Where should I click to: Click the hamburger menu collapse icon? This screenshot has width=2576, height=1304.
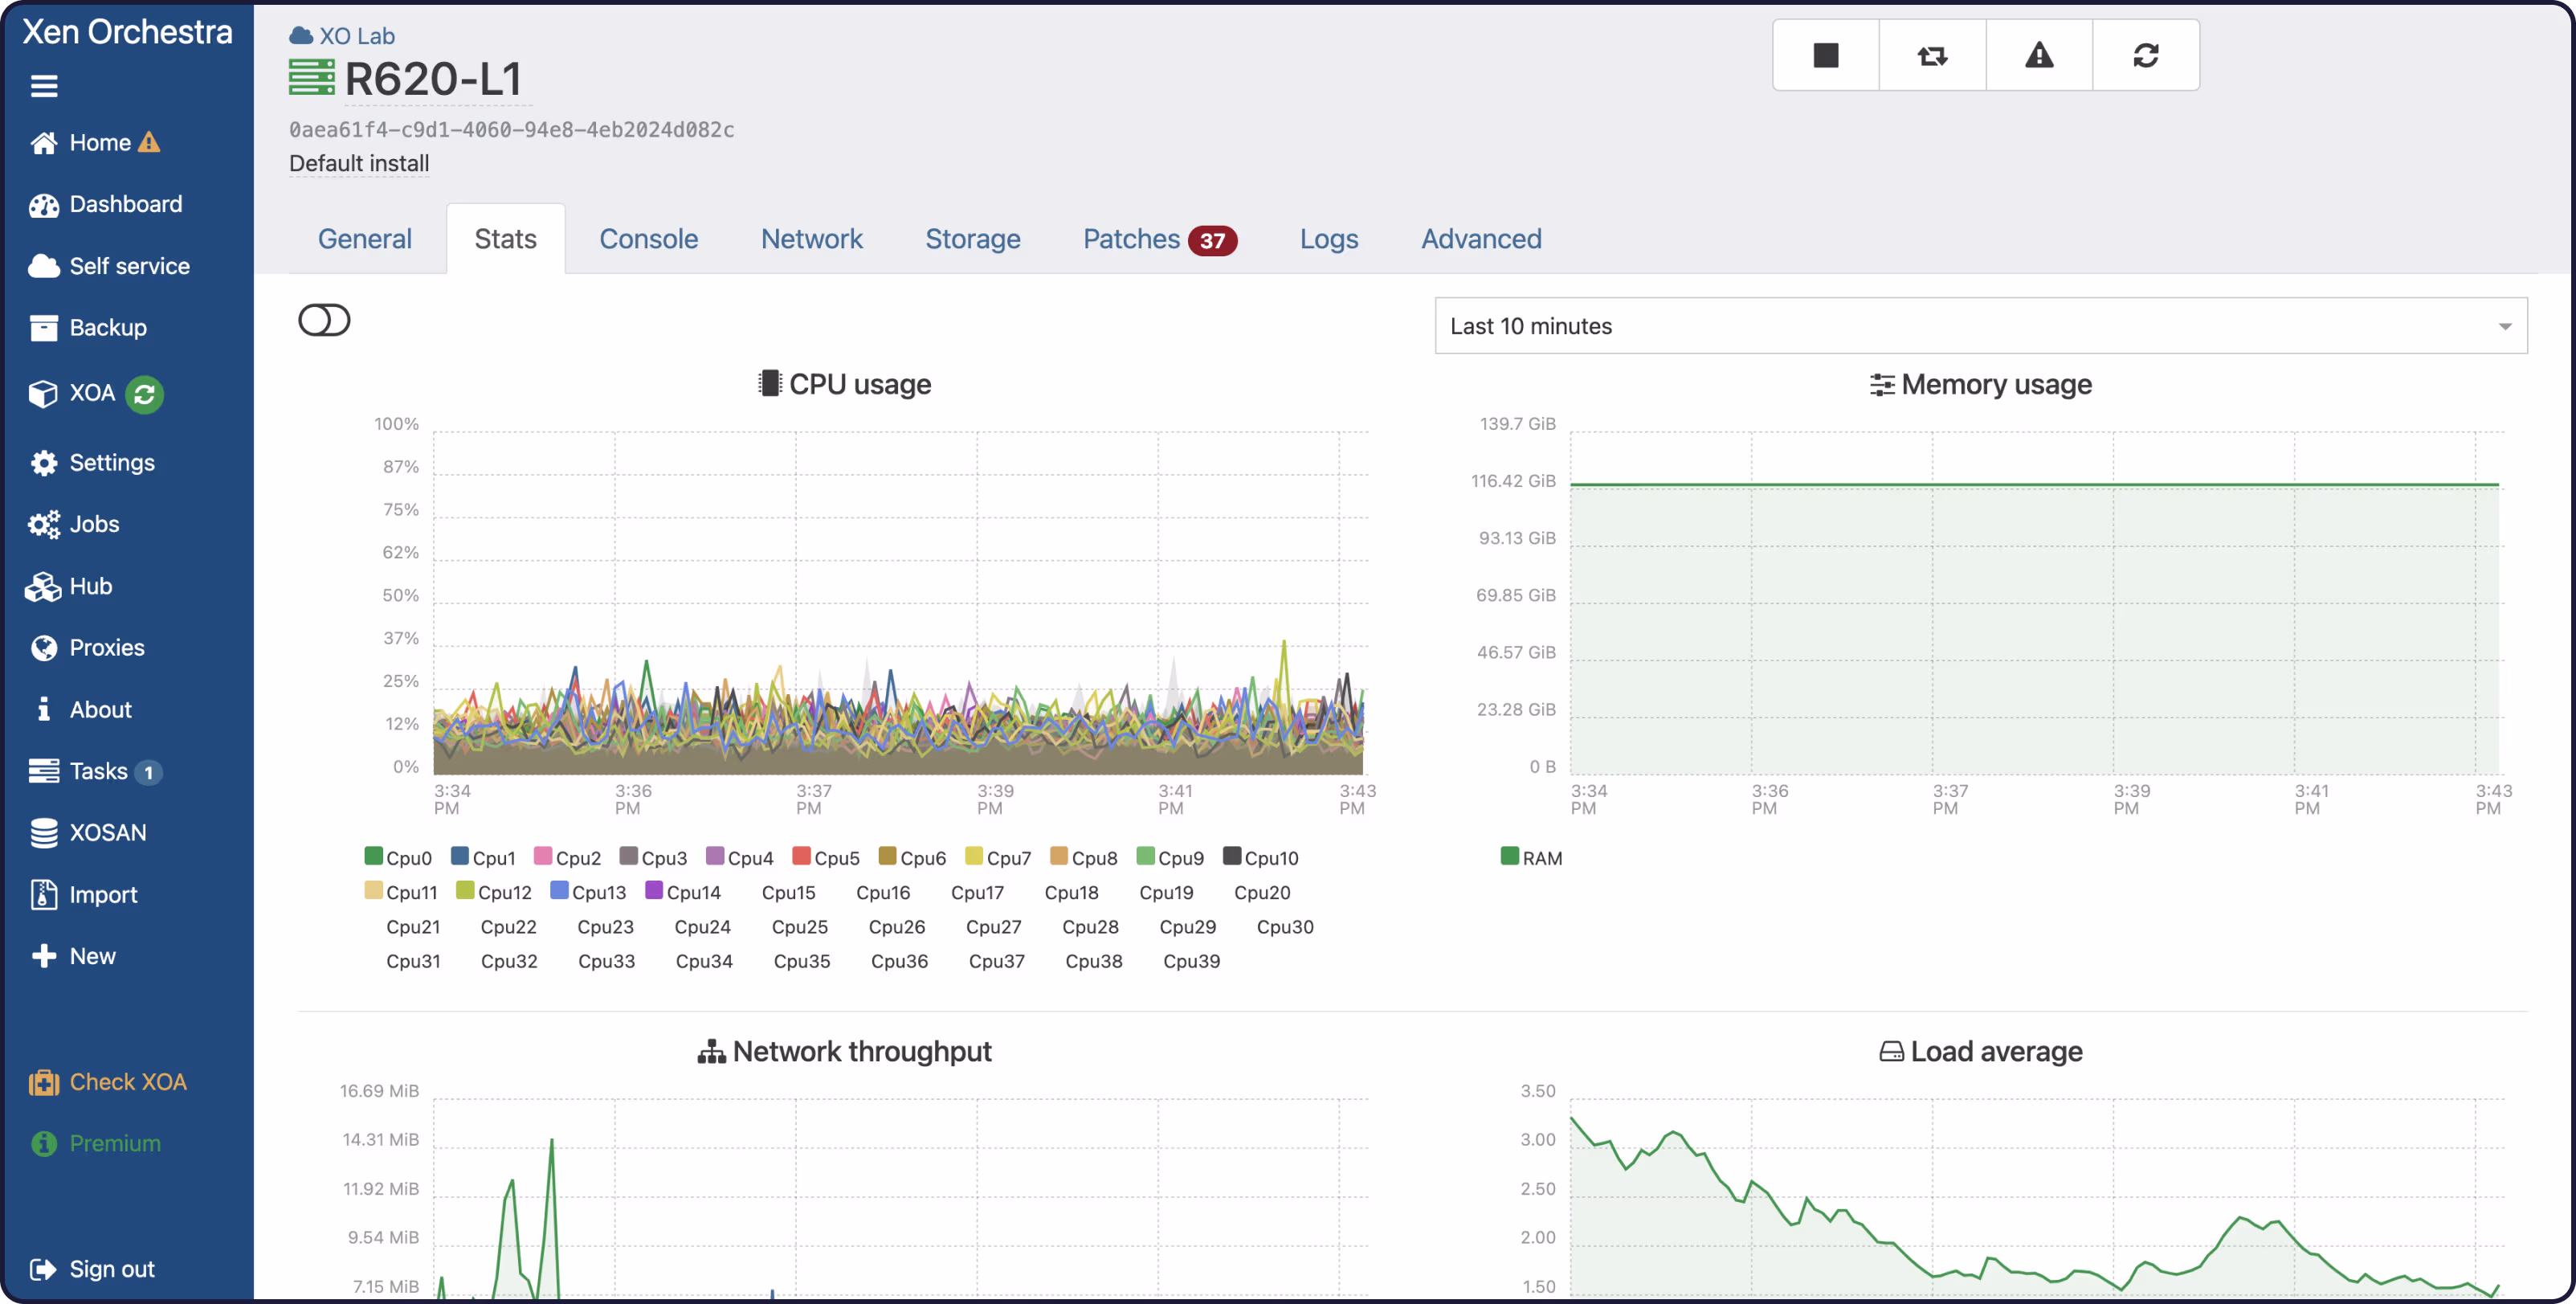[44, 86]
